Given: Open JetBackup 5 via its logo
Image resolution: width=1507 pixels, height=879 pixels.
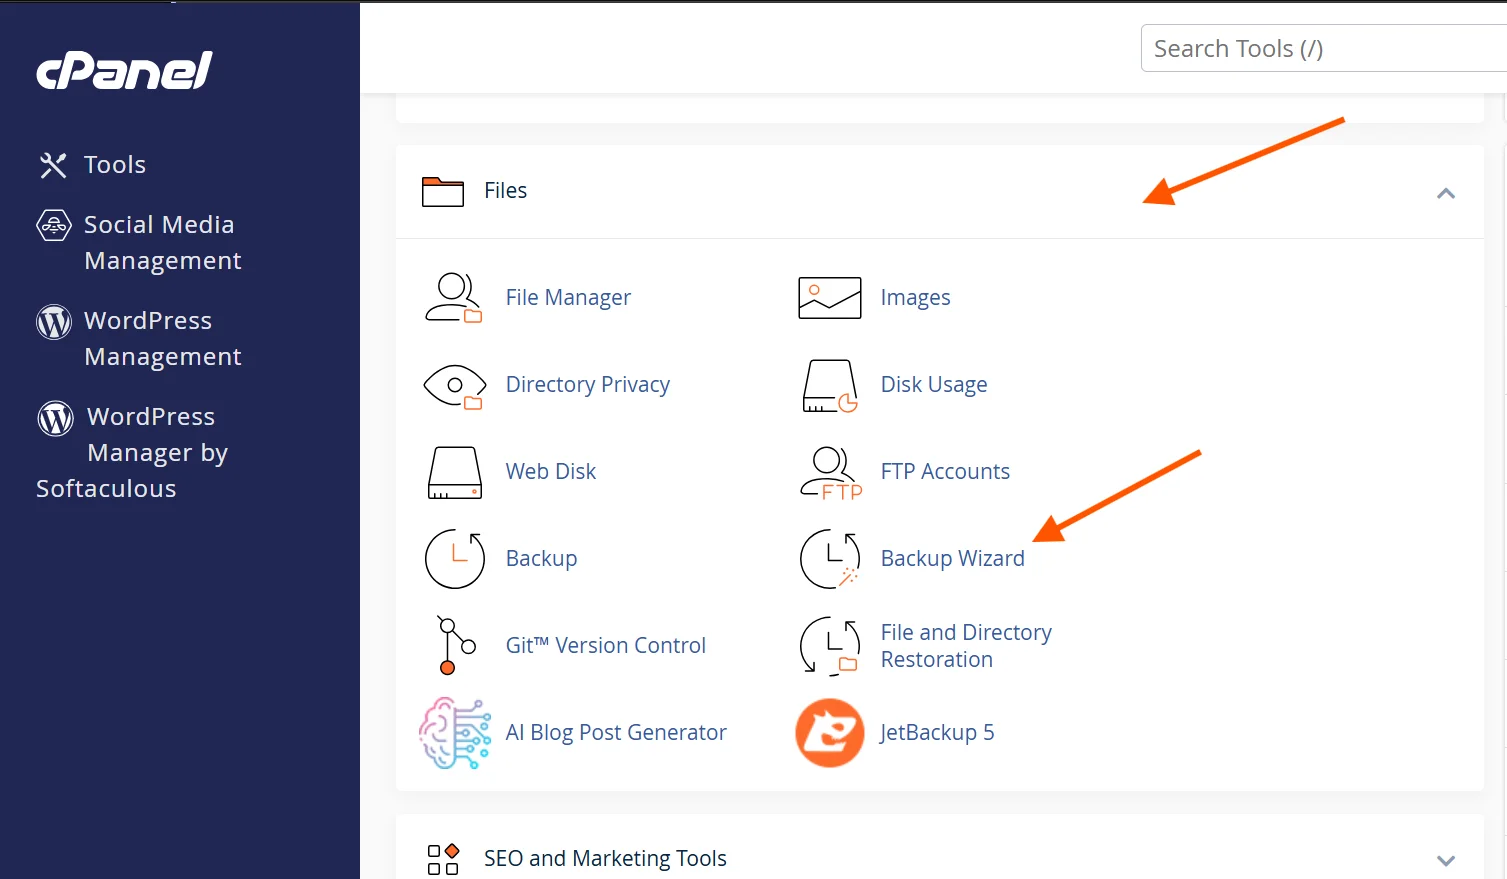Looking at the screenshot, I should (x=829, y=733).
